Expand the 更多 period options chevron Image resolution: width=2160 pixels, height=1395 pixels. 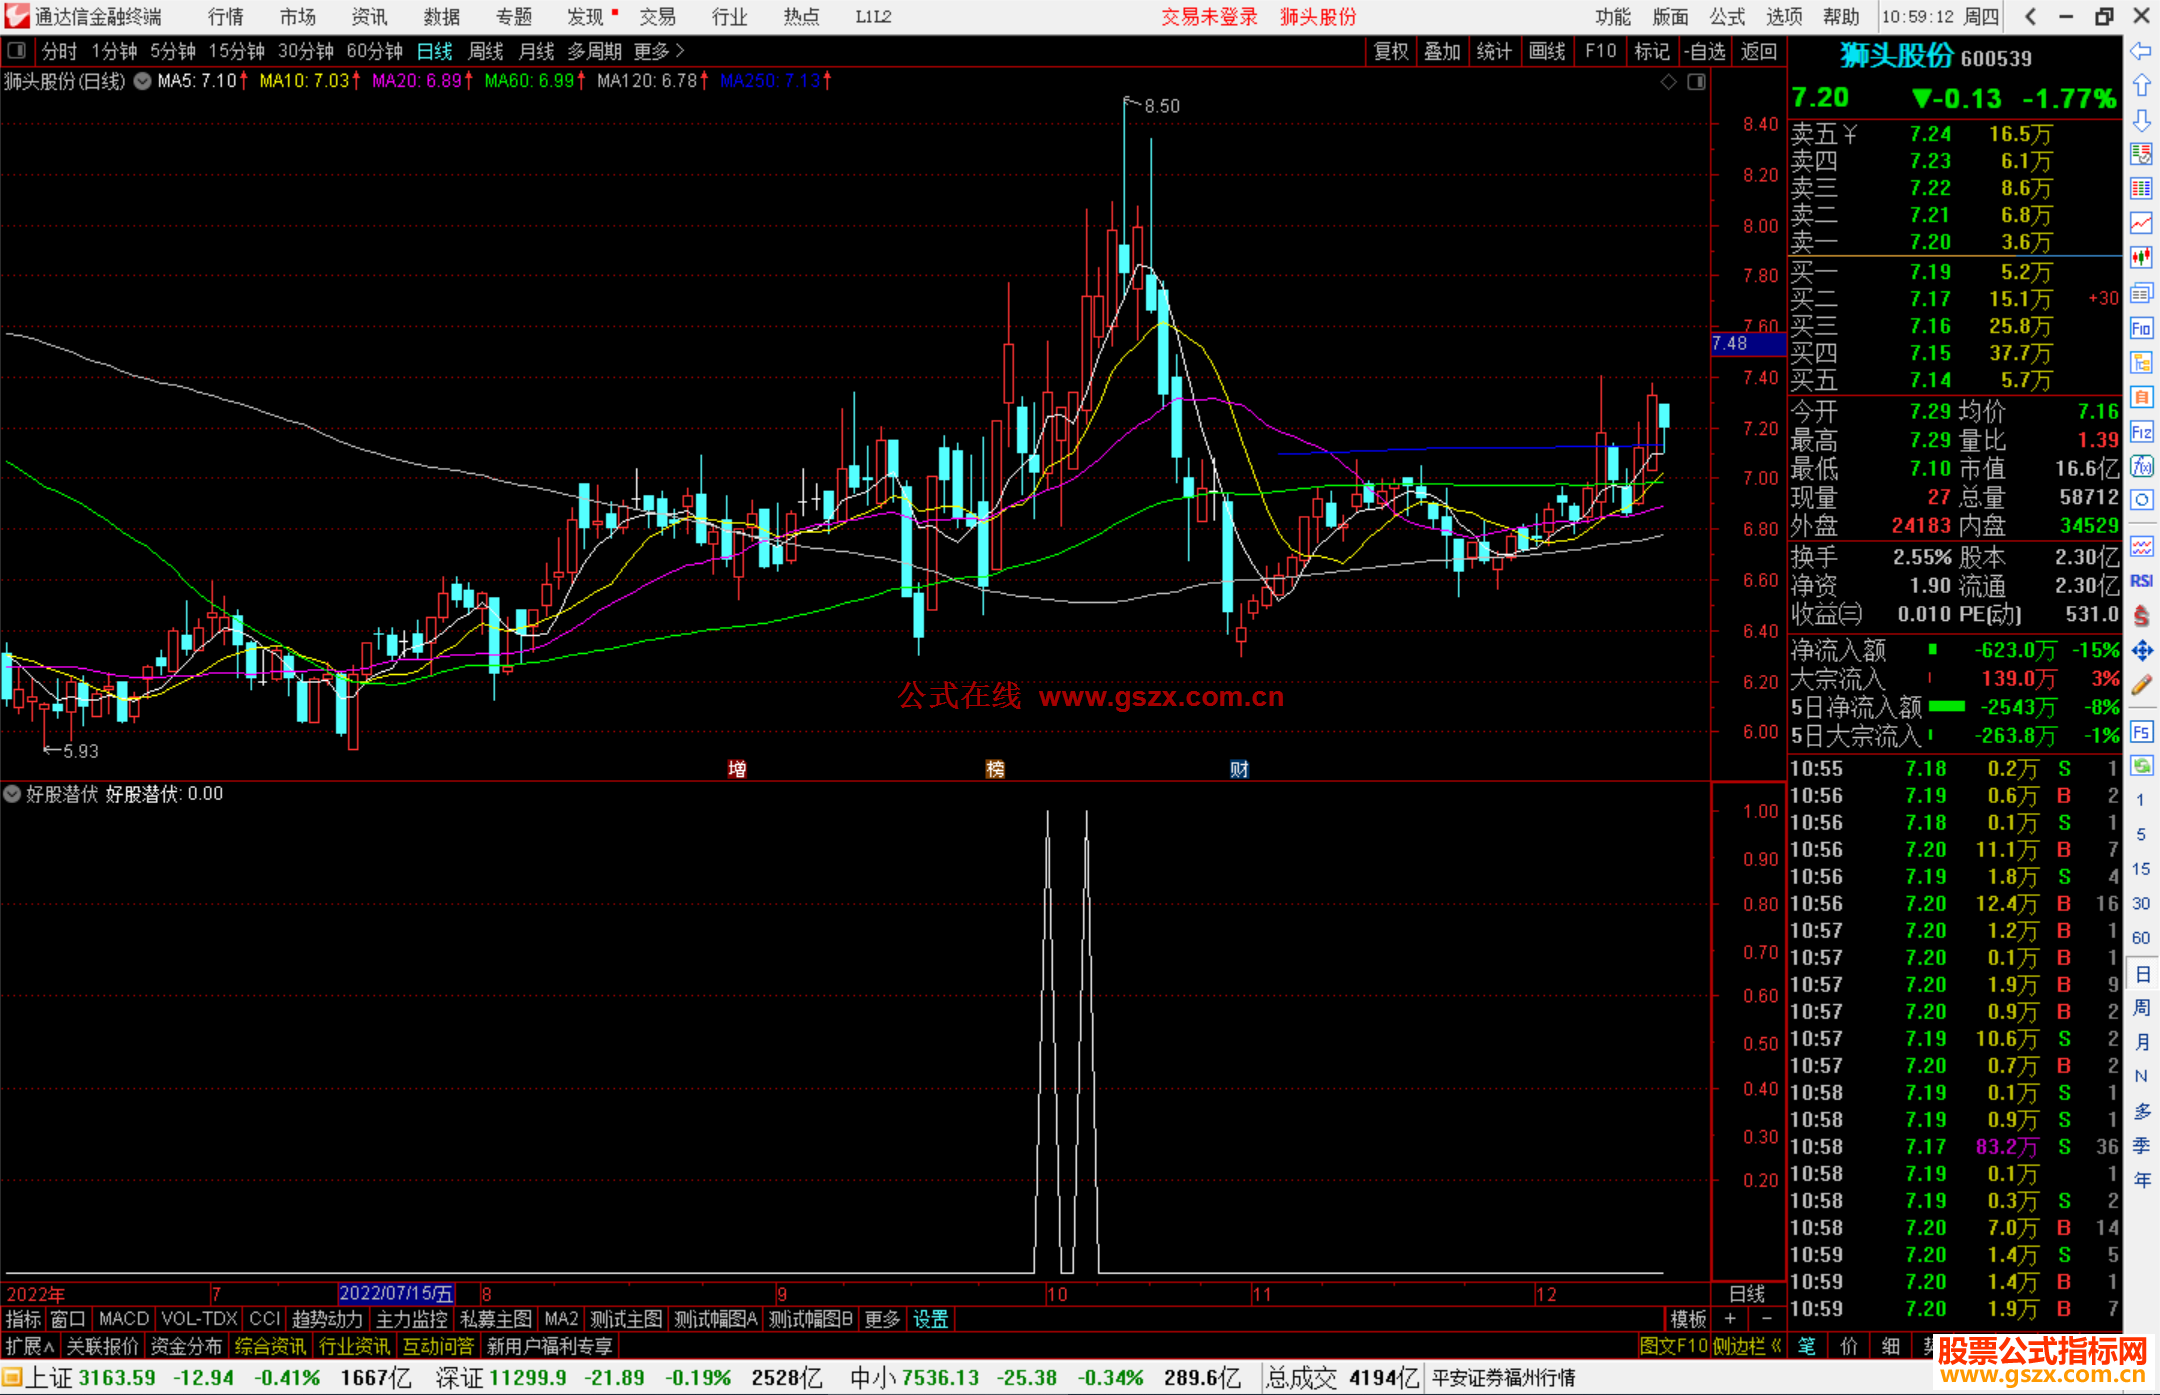click(680, 50)
